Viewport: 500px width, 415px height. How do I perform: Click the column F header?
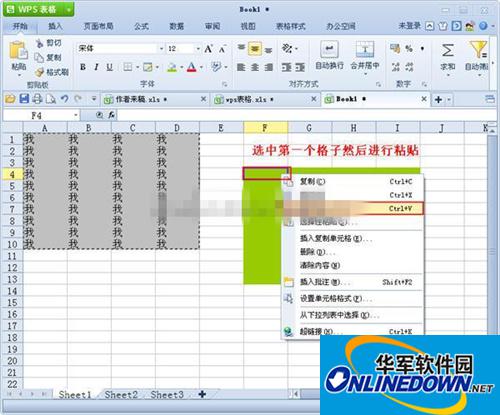tap(266, 128)
